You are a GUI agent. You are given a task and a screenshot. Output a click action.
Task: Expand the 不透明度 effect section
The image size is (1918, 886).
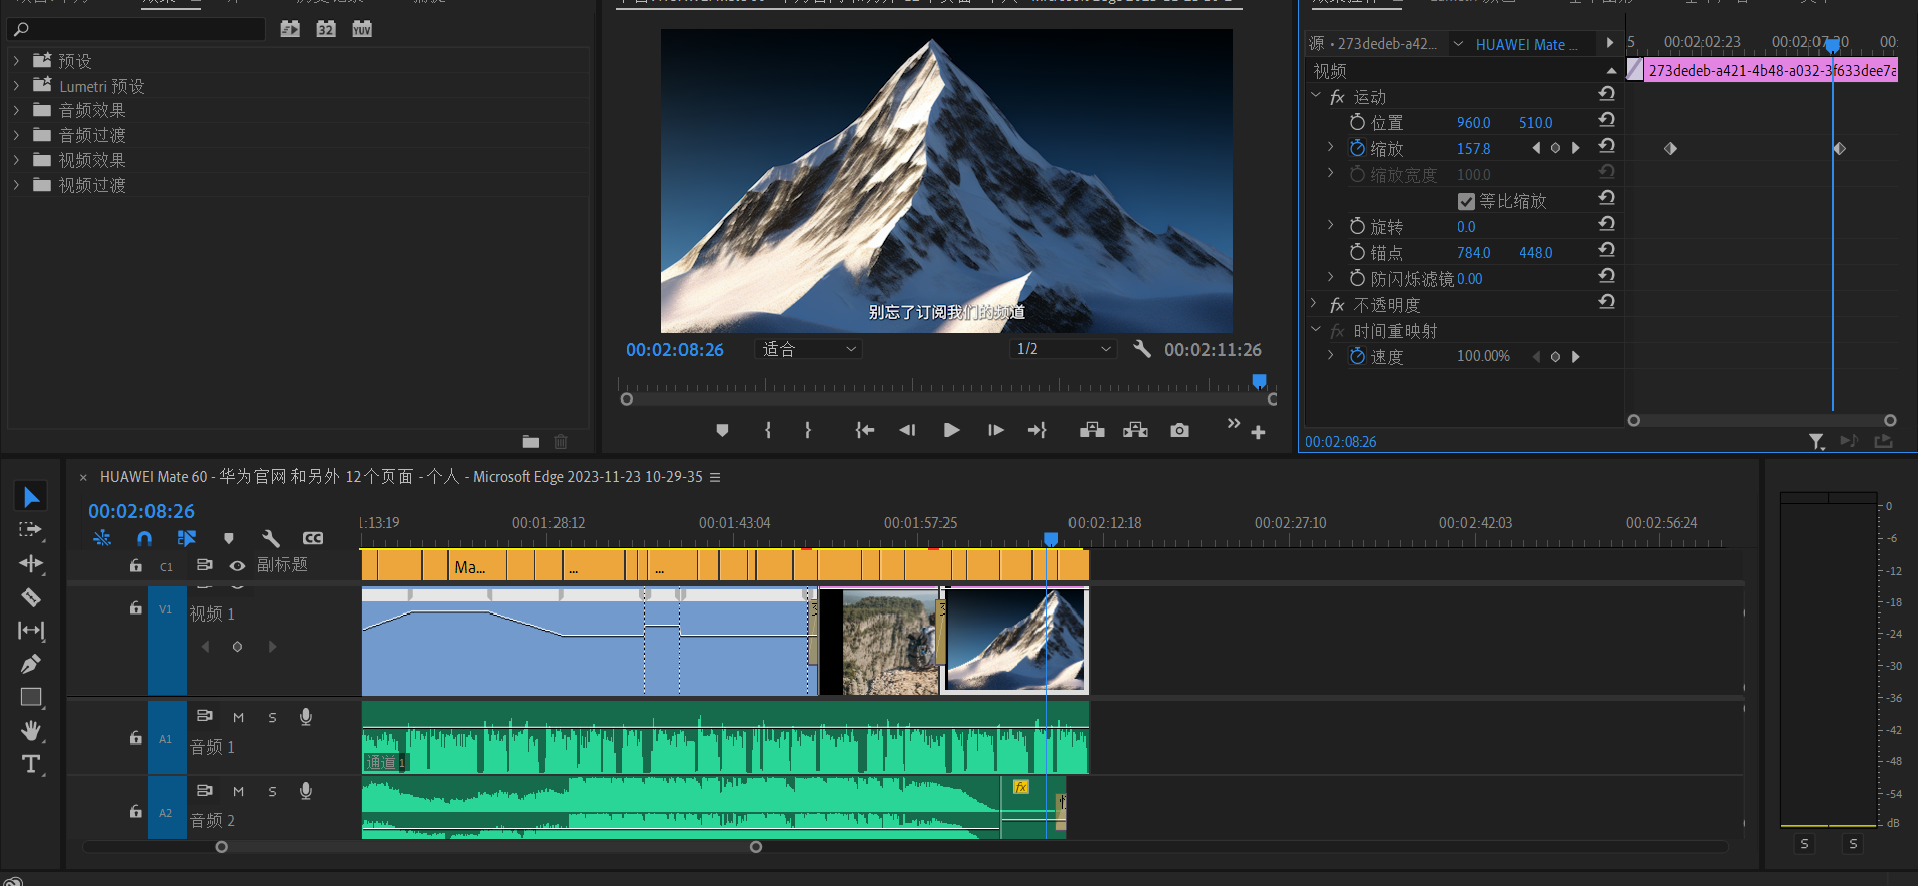[x=1314, y=304]
